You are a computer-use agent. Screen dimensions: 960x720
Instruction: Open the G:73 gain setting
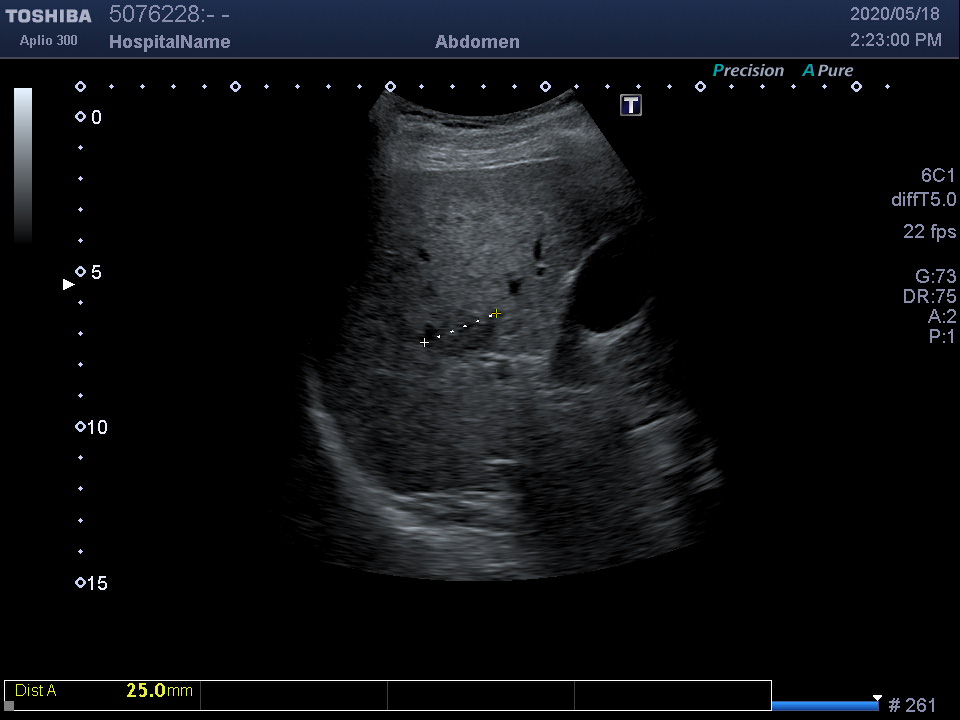tap(935, 277)
